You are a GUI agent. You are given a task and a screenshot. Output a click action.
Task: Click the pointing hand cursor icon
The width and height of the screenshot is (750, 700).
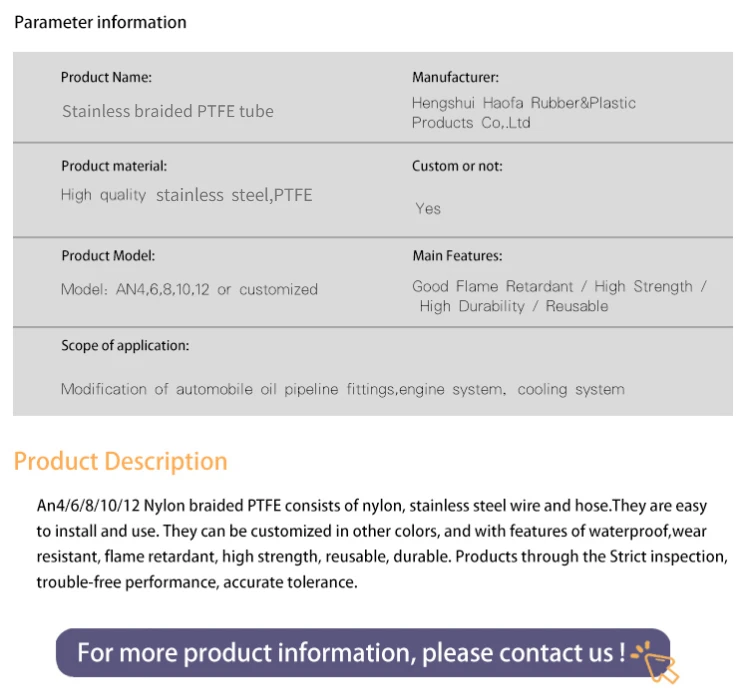(658, 660)
